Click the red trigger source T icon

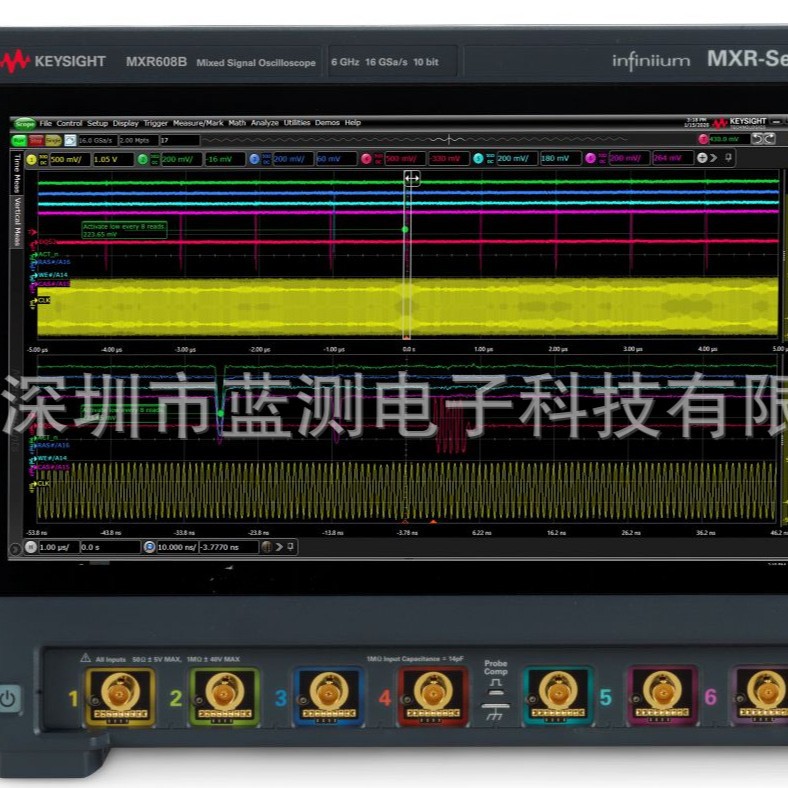point(703,139)
